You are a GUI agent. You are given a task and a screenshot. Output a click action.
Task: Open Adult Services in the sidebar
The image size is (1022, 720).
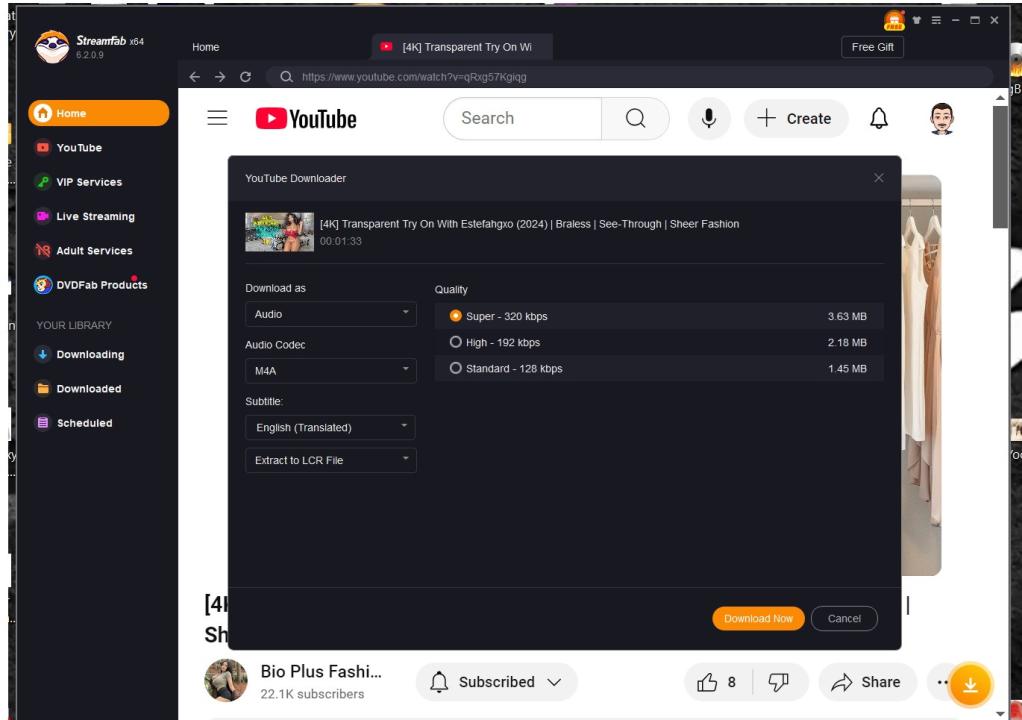click(x=94, y=251)
